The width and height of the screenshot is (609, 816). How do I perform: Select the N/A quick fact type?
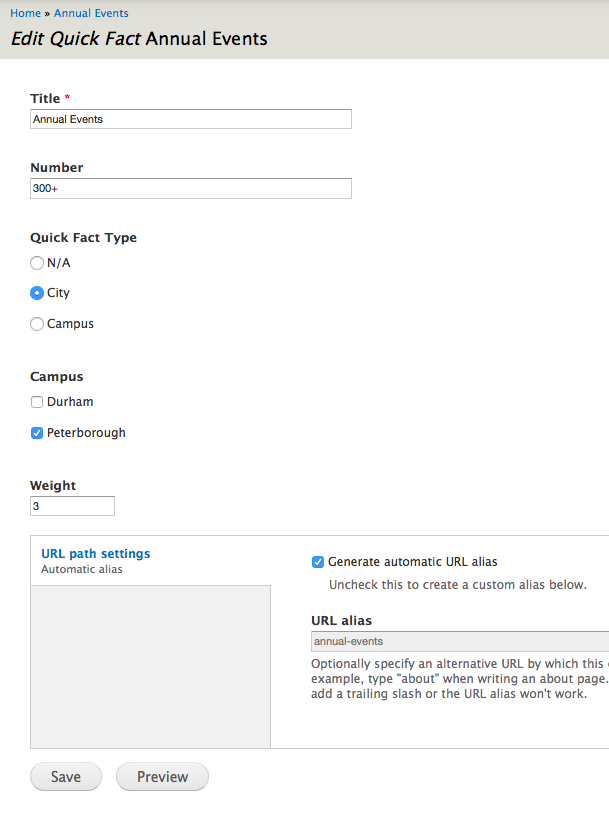[x=37, y=263]
